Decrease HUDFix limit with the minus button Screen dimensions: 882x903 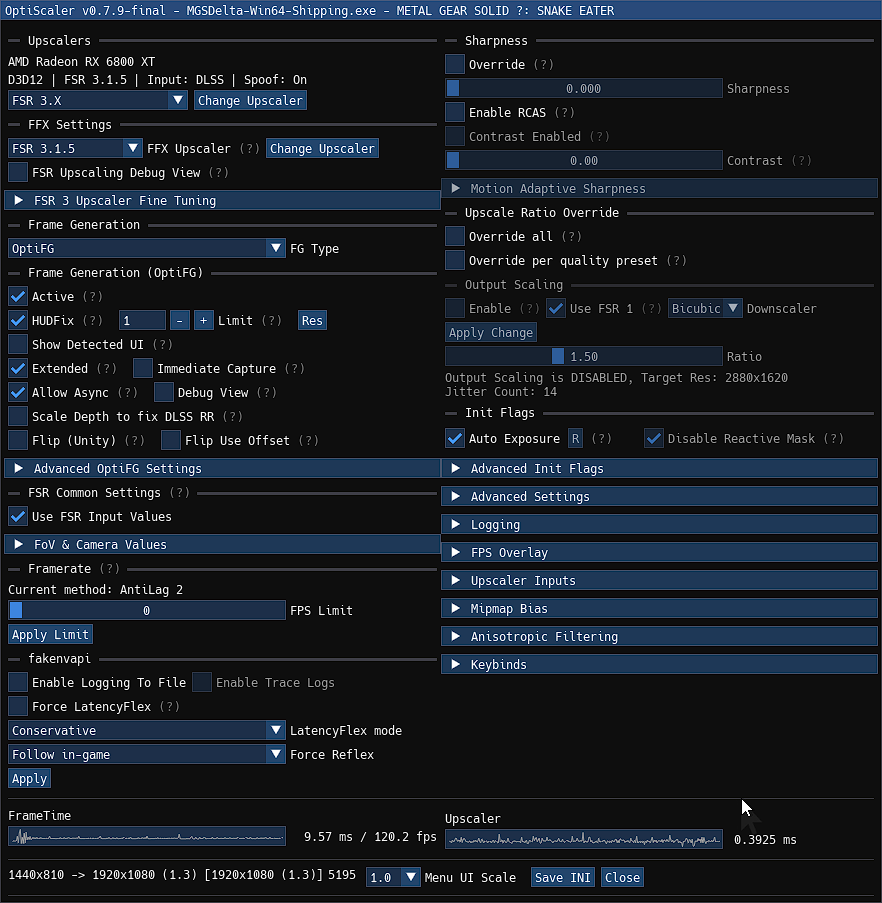point(180,320)
